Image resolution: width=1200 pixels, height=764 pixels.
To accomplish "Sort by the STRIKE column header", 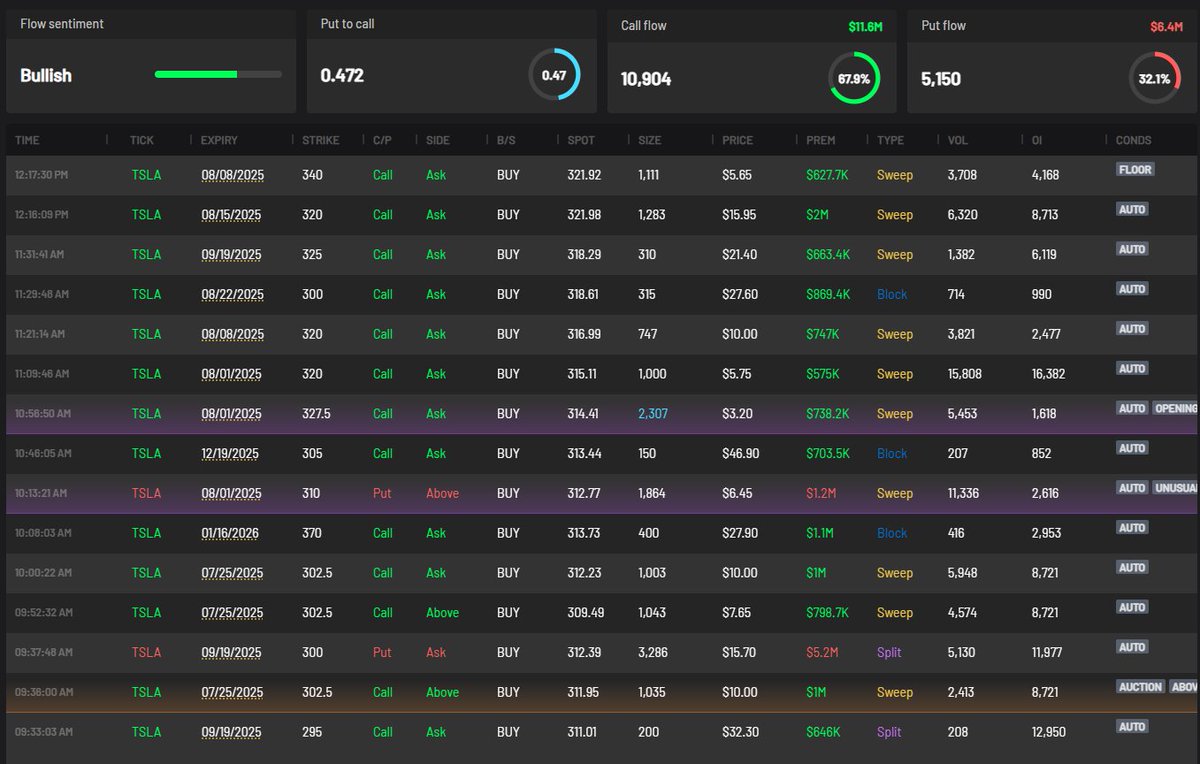I will pyautogui.click(x=320, y=140).
